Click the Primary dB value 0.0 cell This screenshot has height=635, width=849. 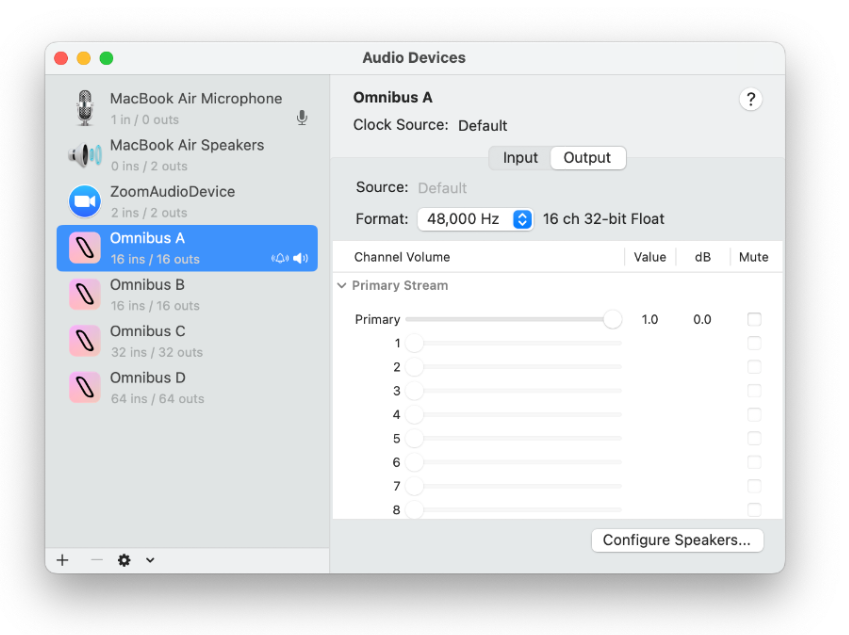(702, 319)
